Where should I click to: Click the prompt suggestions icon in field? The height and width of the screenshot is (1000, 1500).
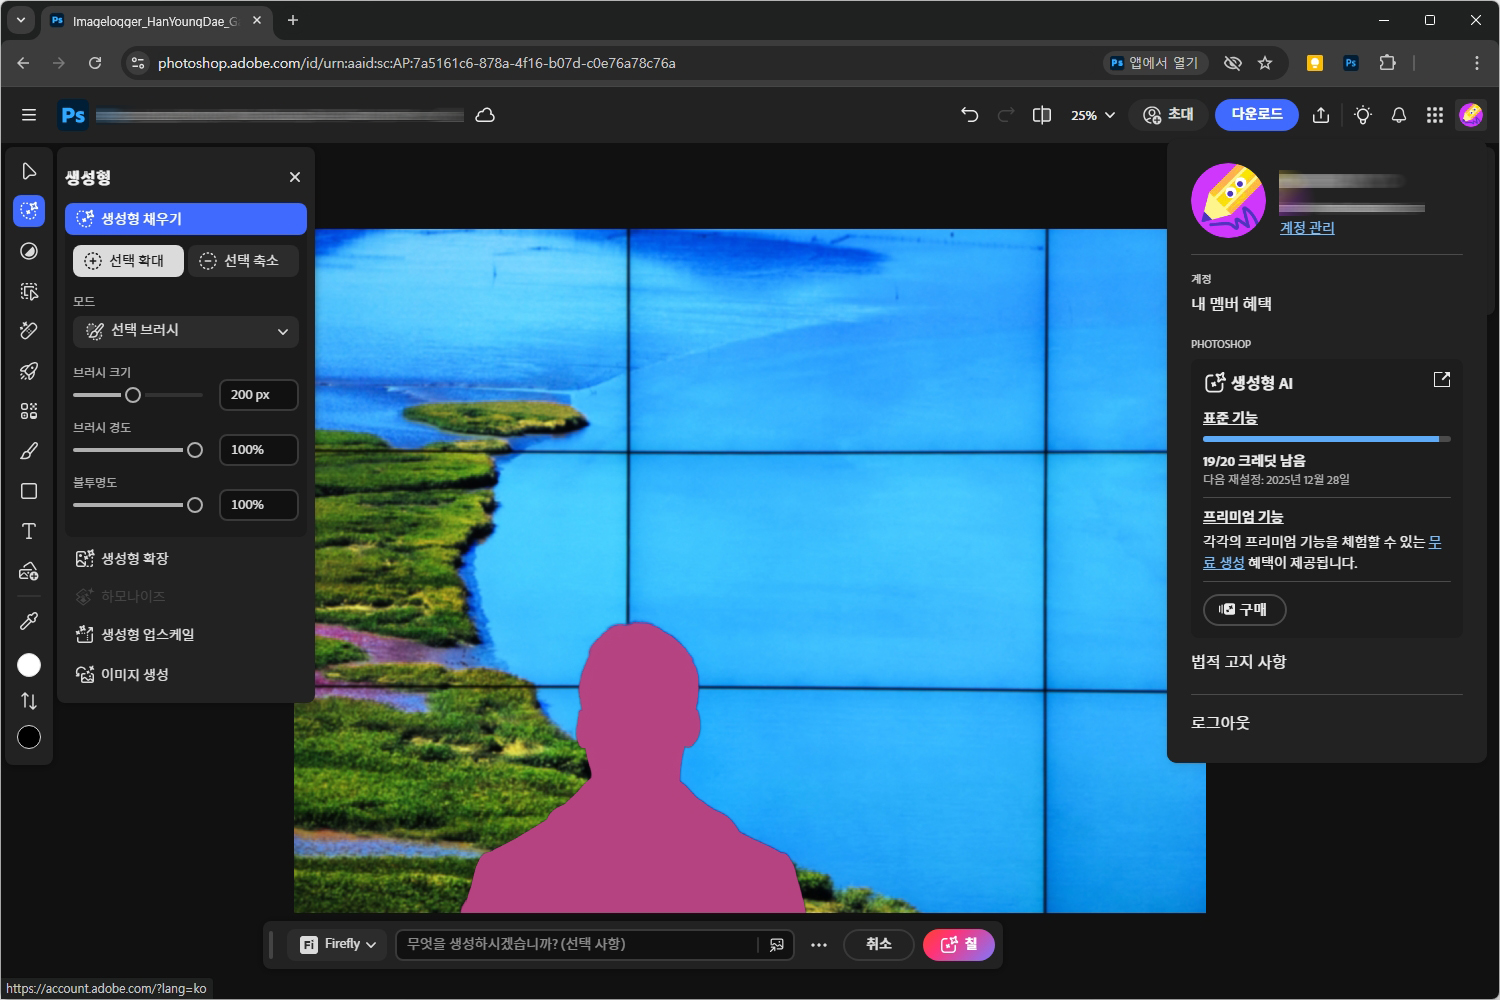point(777,944)
